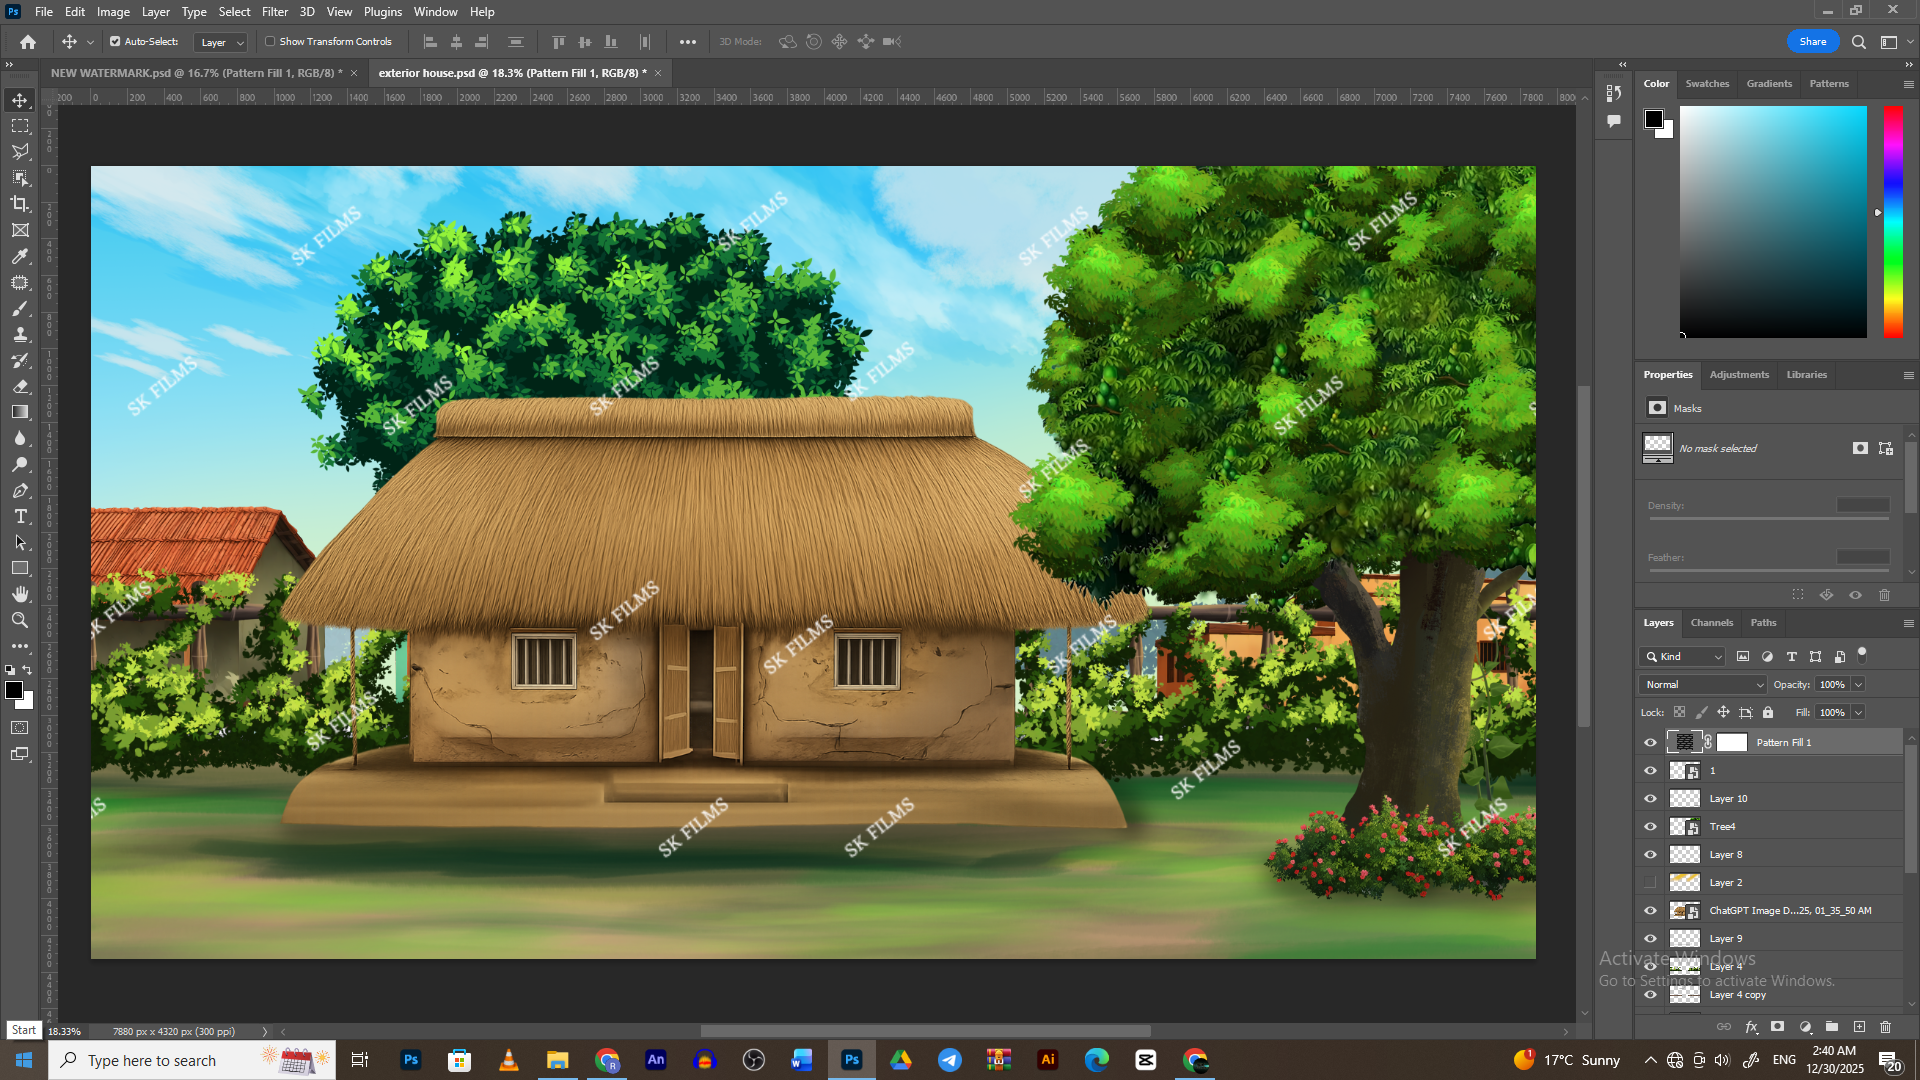Select the Horizontal Type tool

click(20, 516)
